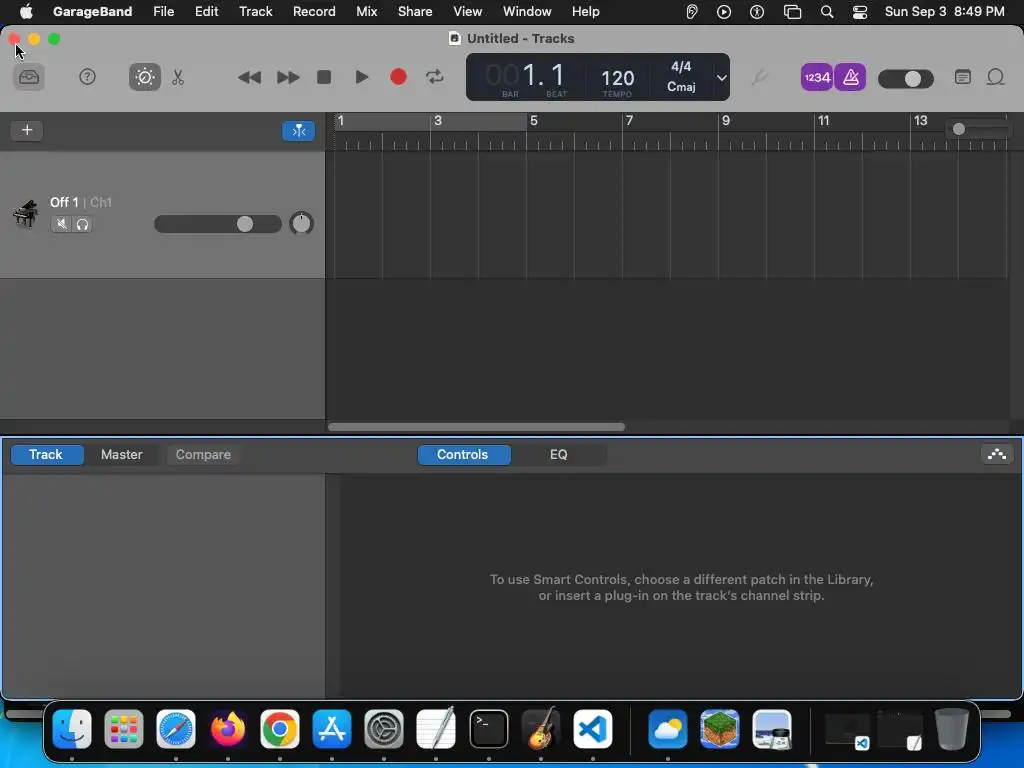
Task: Open Firefox from the Dock
Action: [x=228, y=729]
